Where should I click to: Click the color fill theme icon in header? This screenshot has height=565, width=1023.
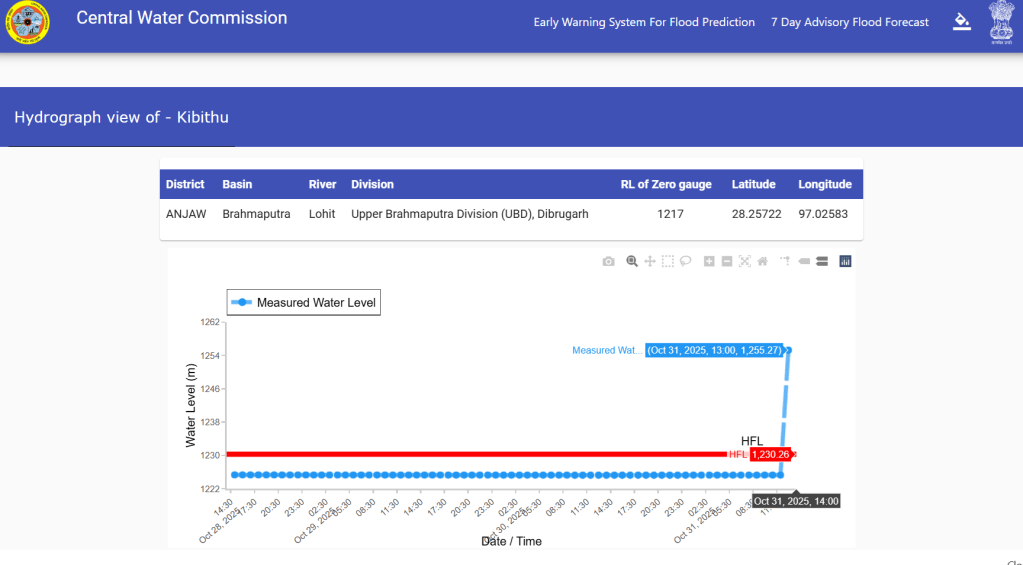[962, 21]
